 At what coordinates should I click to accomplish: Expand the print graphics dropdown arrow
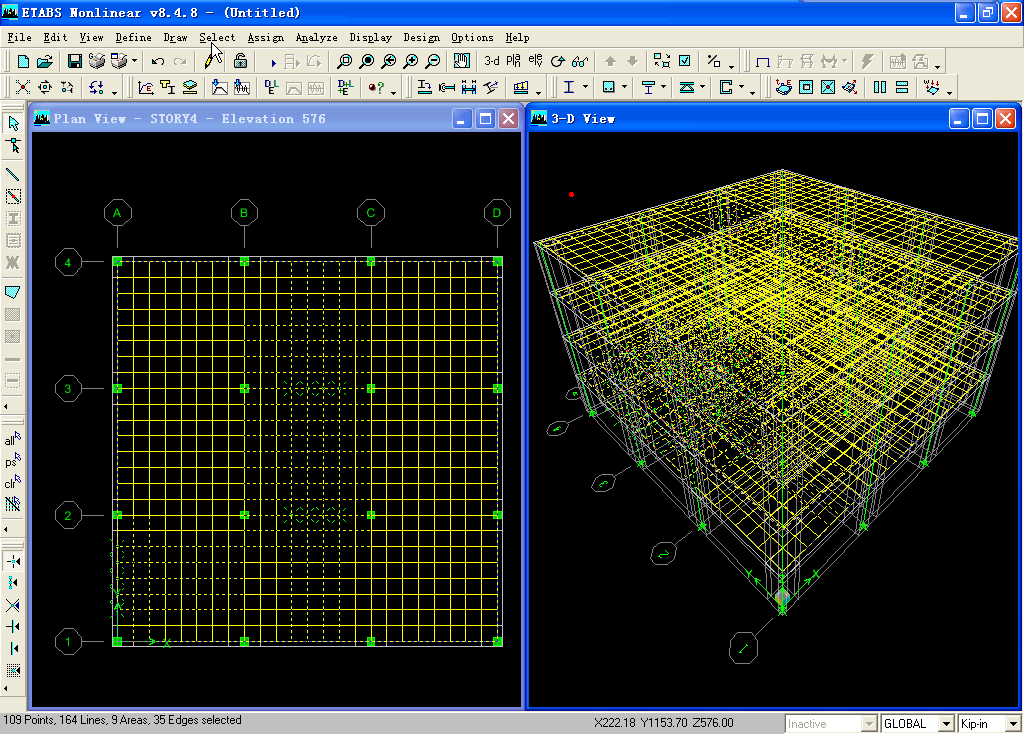coord(135,61)
